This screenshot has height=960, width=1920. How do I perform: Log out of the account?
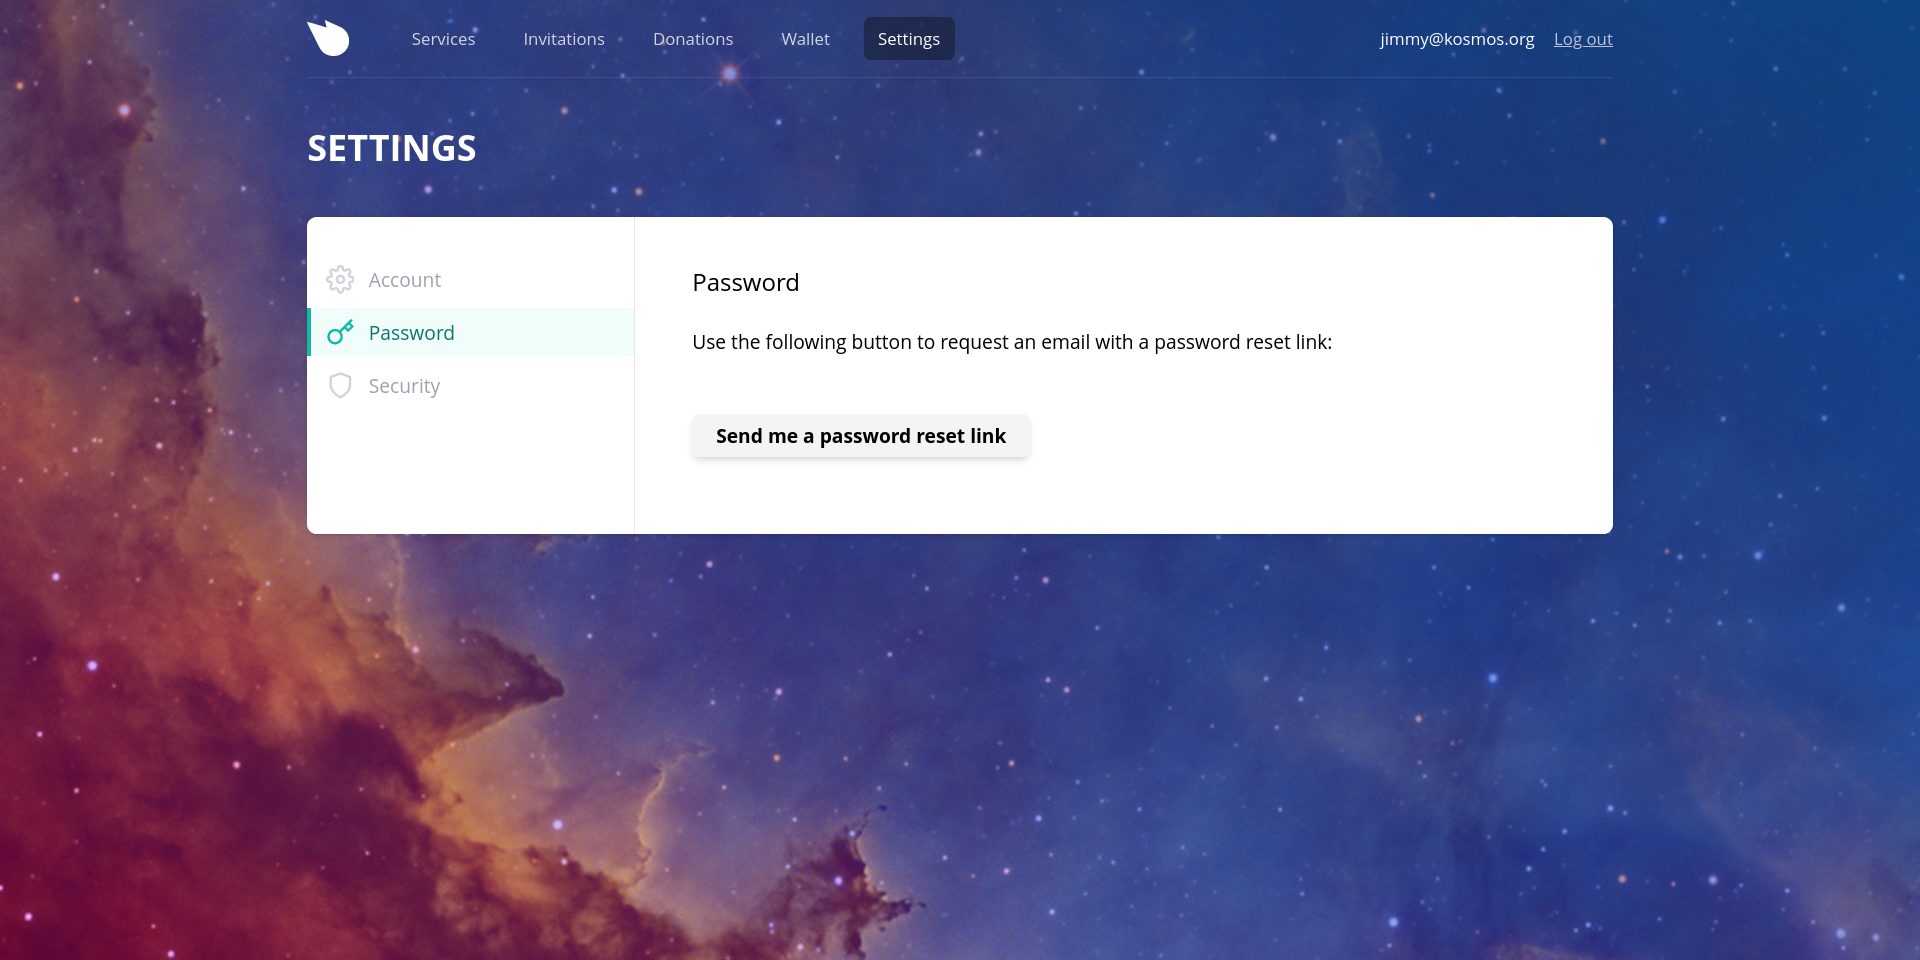click(x=1583, y=39)
